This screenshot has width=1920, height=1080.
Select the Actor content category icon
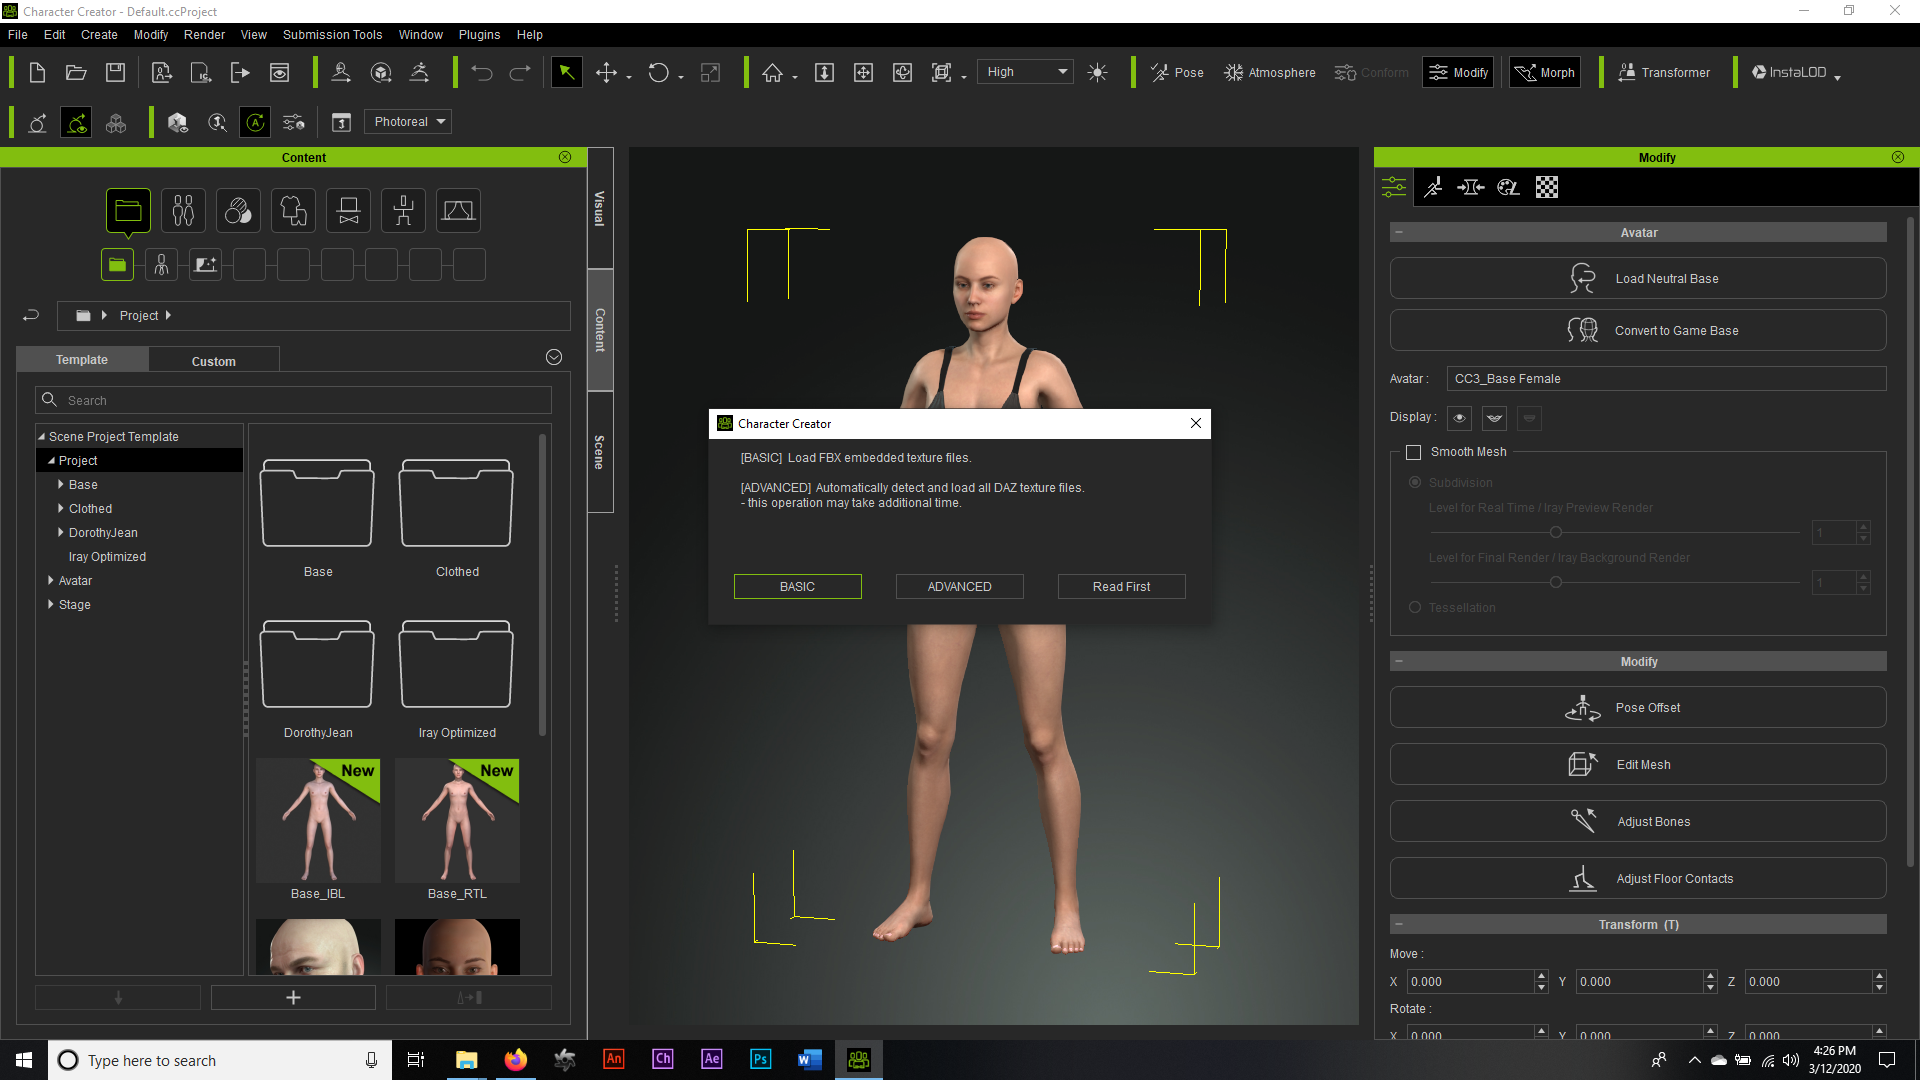(183, 210)
